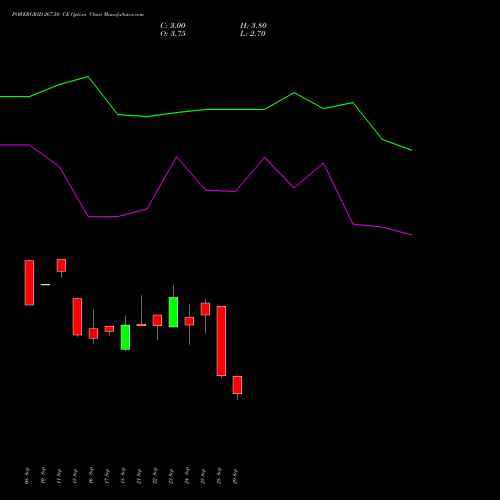Click the red candle for 15 Sep
Image resolution: width=500 pixels, height=500 pixels.
click(x=77, y=317)
